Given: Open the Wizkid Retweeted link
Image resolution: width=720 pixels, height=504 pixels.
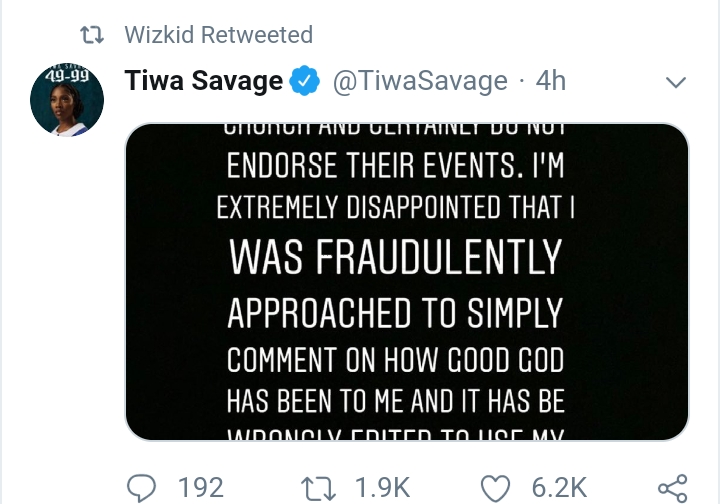Looking at the screenshot, I should click(218, 35).
